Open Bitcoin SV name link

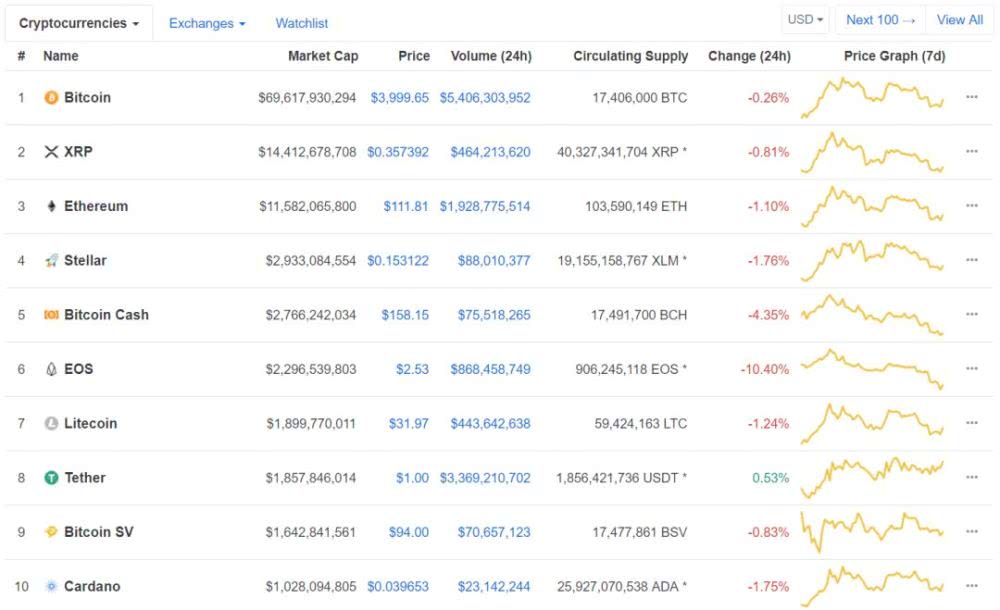coord(98,532)
